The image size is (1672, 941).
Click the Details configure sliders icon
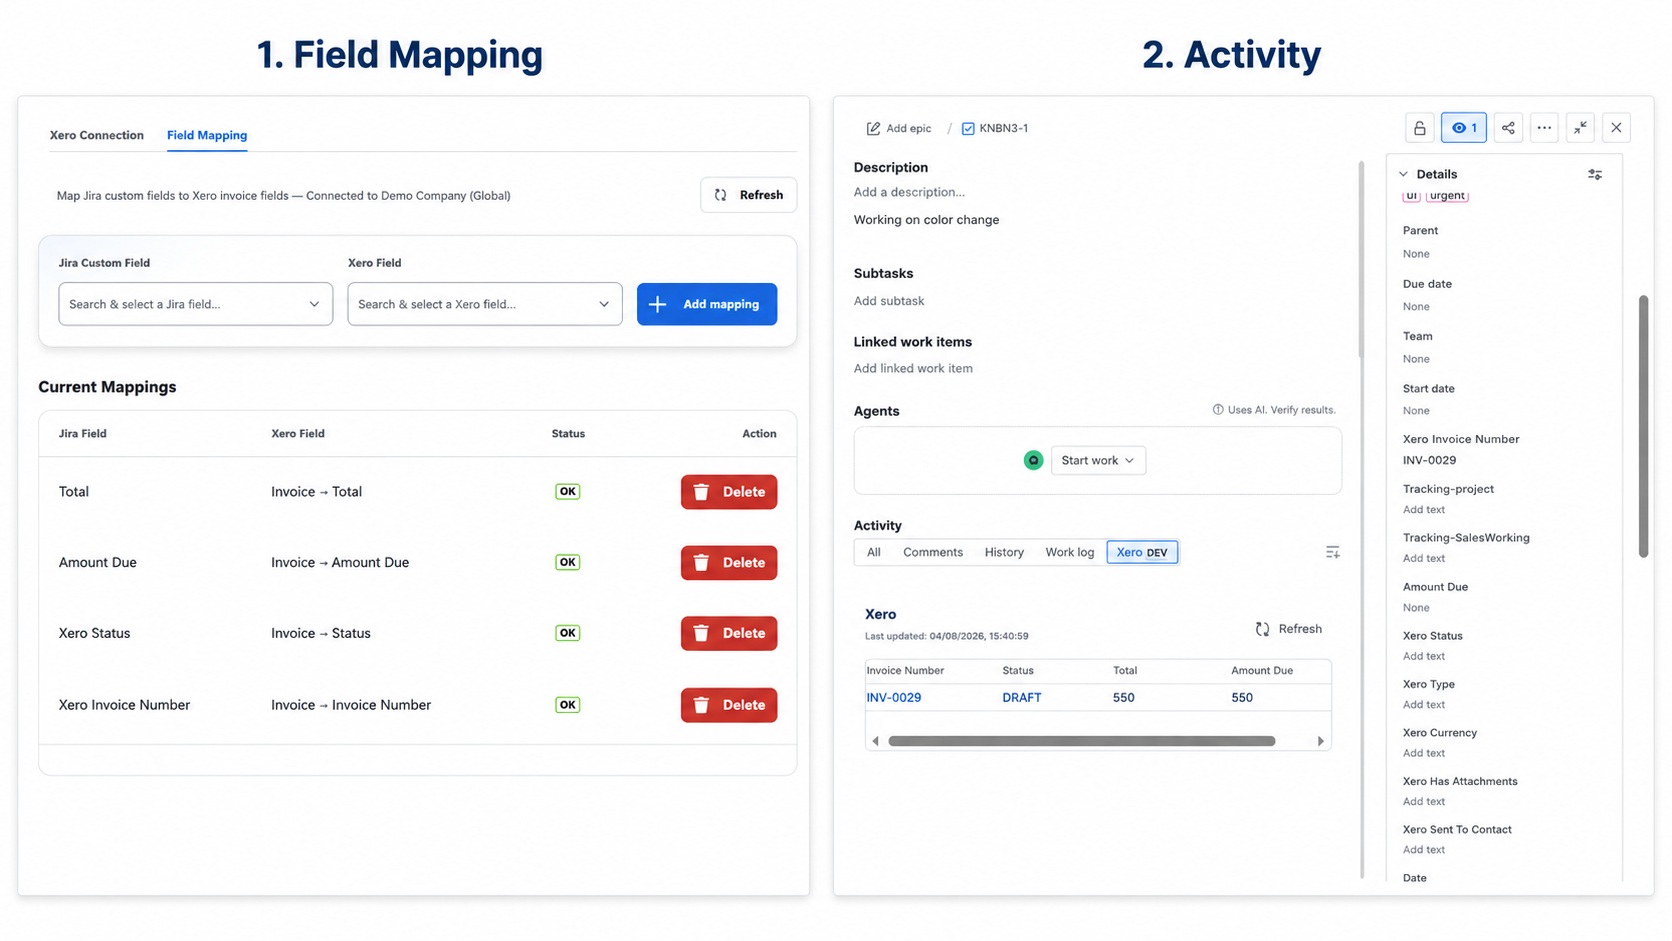pos(1594,174)
